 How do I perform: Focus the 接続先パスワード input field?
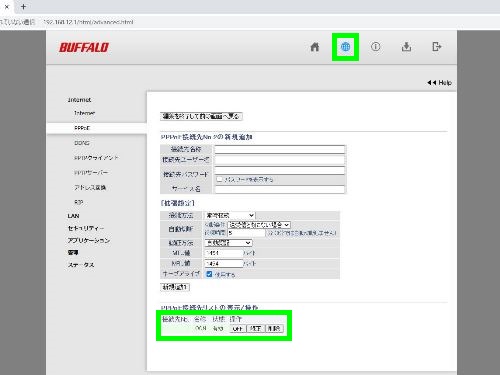[x=280, y=170]
